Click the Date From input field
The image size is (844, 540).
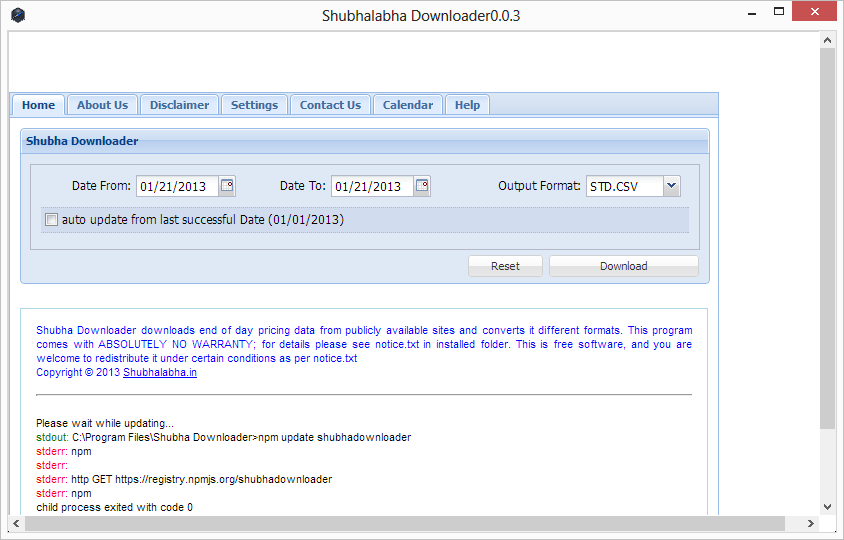tap(177, 186)
